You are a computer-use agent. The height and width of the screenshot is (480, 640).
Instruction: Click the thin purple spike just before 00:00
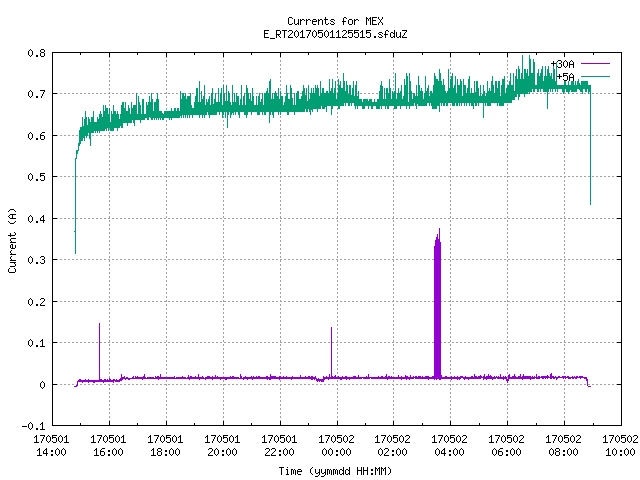[x=331, y=352]
